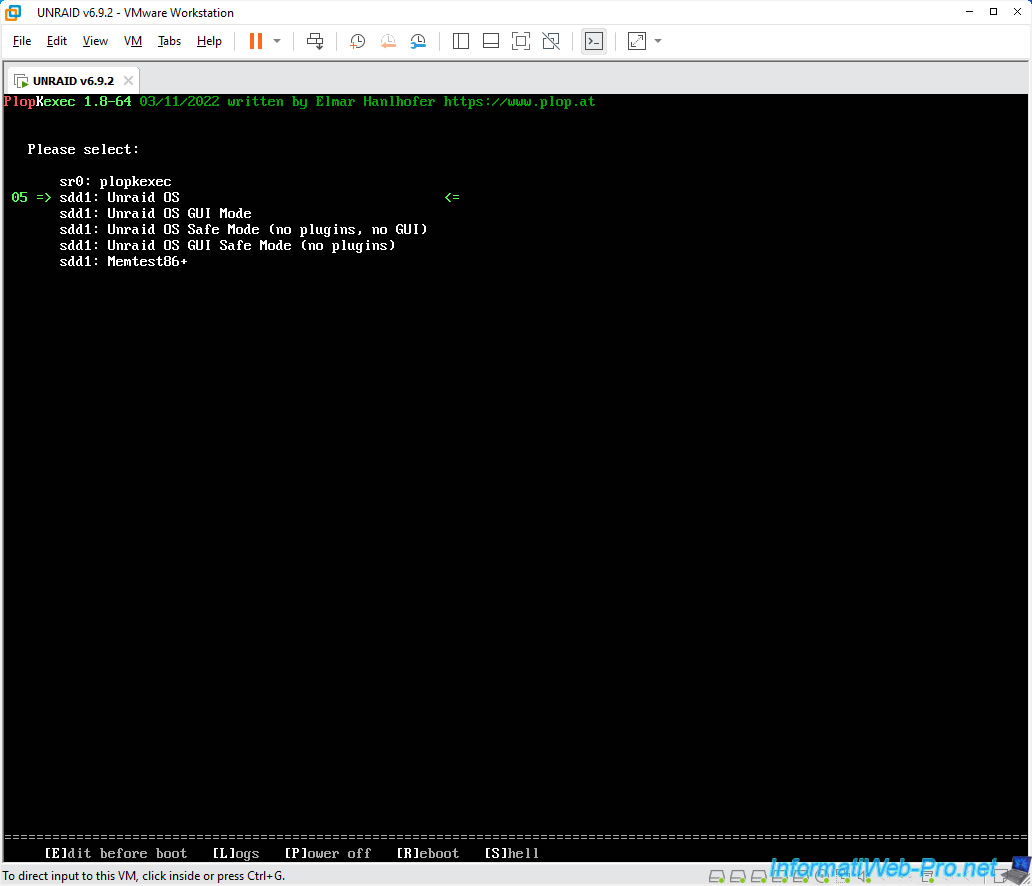Click the stretch guest display icon
The width and height of the screenshot is (1032, 886).
[637, 41]
